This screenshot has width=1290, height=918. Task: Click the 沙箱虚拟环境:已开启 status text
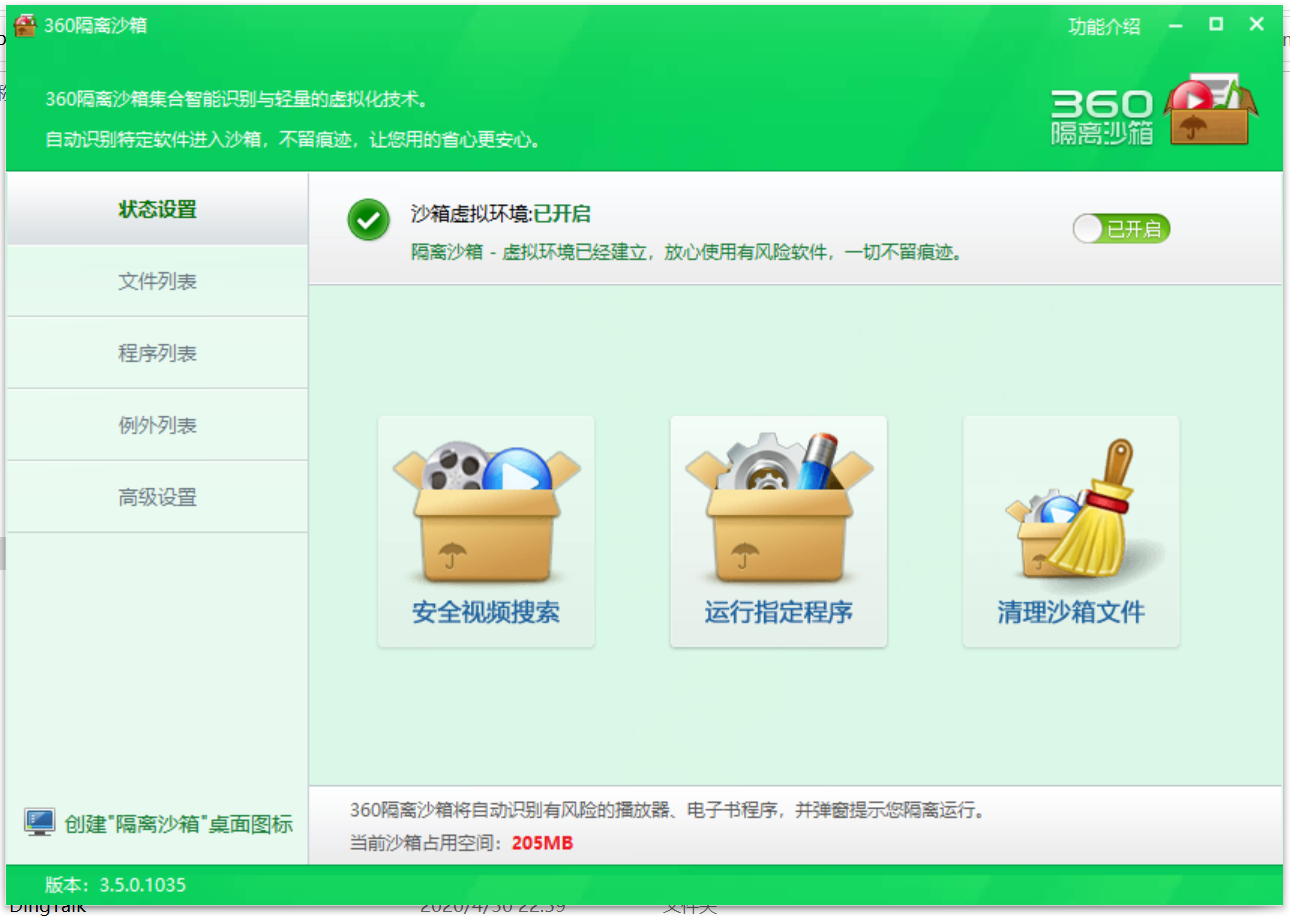pyautogui.click(x=501, y=213)
